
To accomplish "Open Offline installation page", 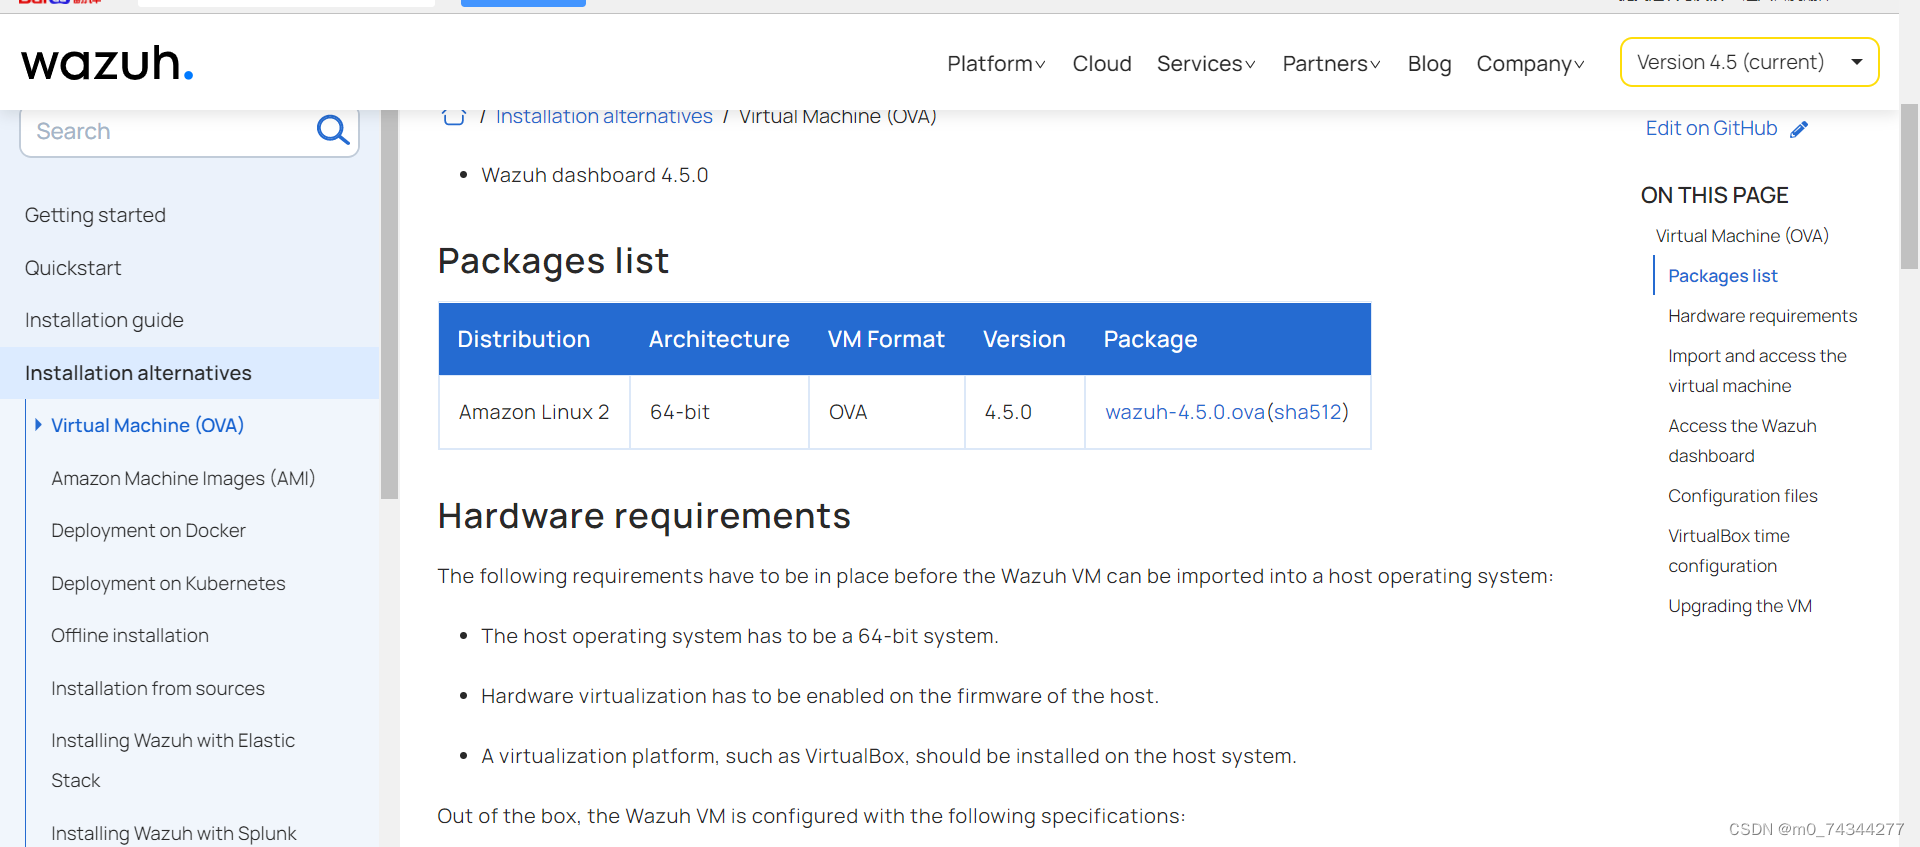I will pos(130,635).
